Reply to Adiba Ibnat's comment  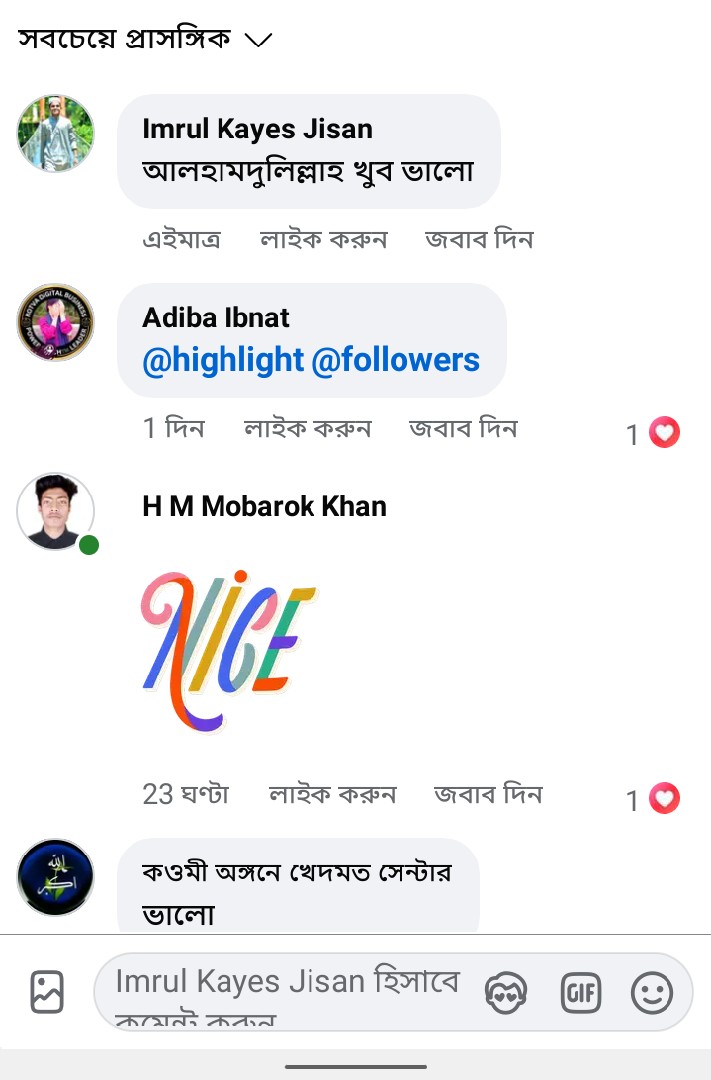[x=463, y=429]
